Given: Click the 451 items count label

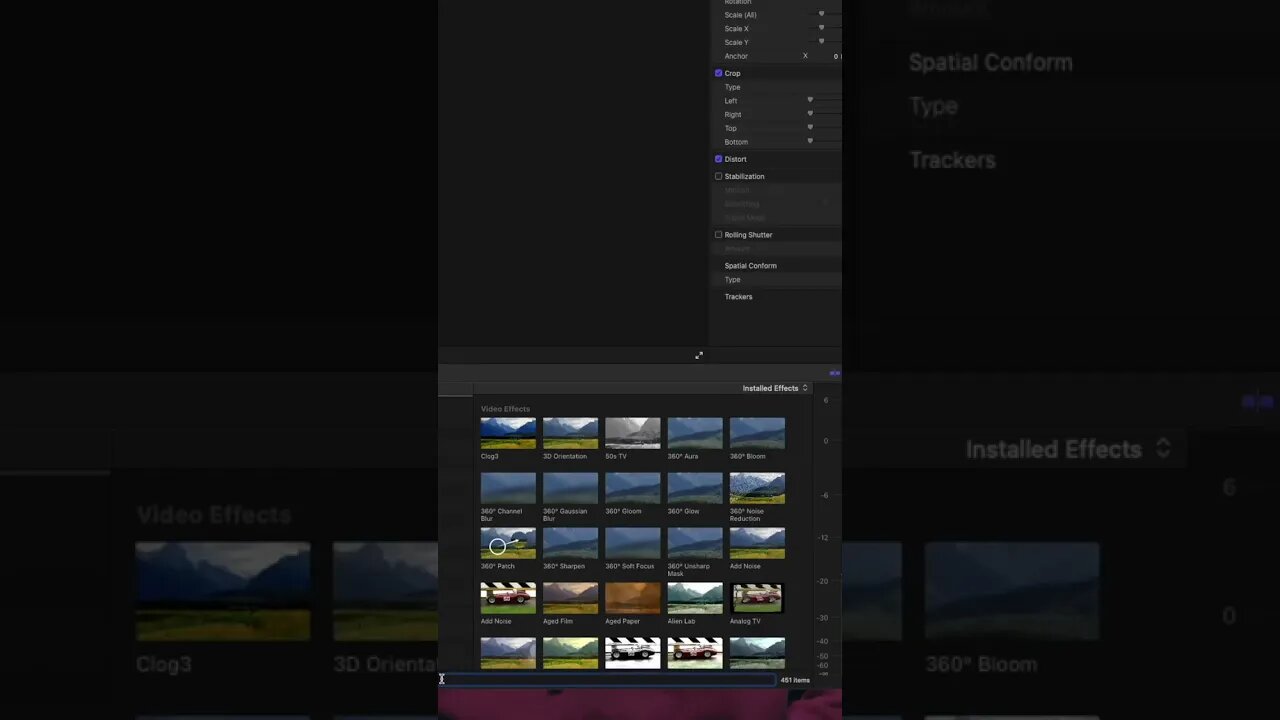Looking at the screenshot, I should tap(795, 680).
